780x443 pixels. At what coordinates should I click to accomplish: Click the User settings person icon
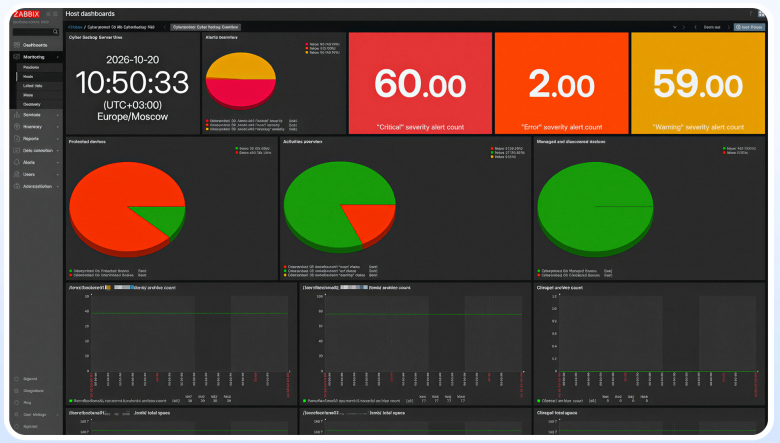pyautogui.click(x=17, y=415)
